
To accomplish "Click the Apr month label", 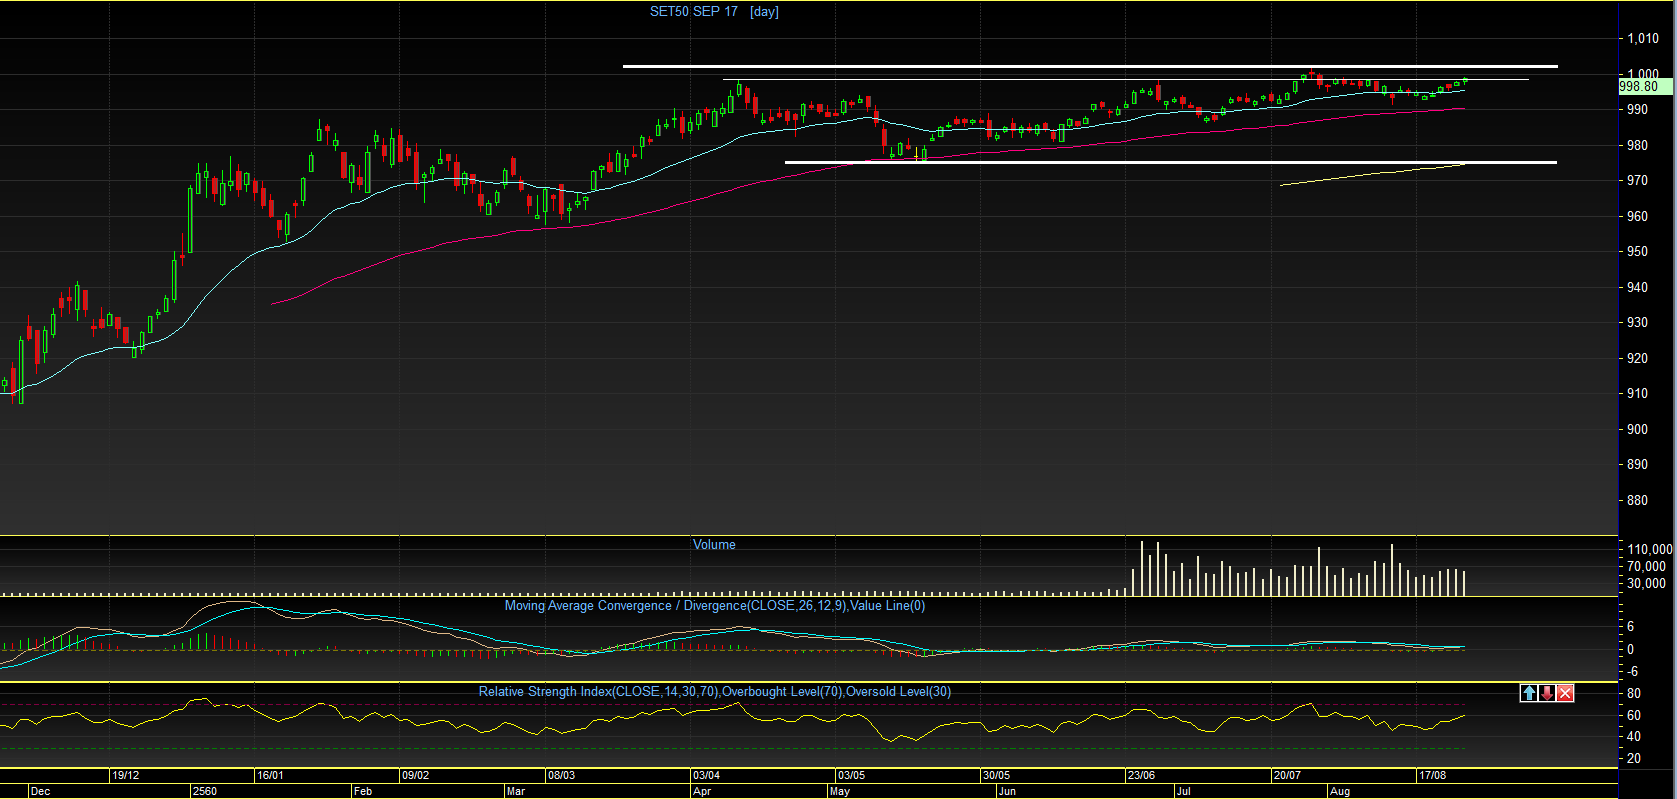I will [x=702, y=792].
